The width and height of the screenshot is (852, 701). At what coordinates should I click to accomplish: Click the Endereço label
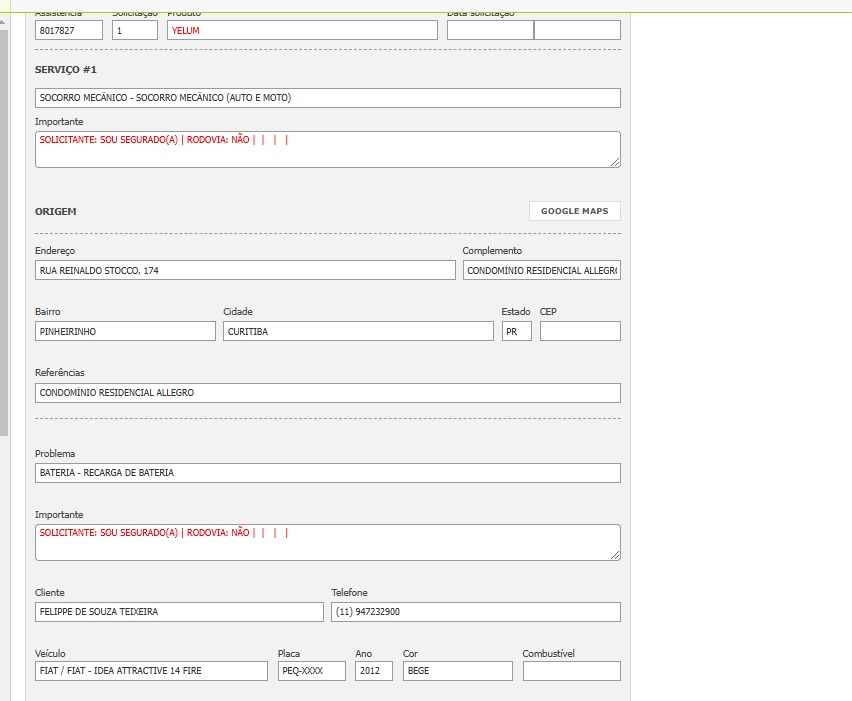click(x=55, y=251)
